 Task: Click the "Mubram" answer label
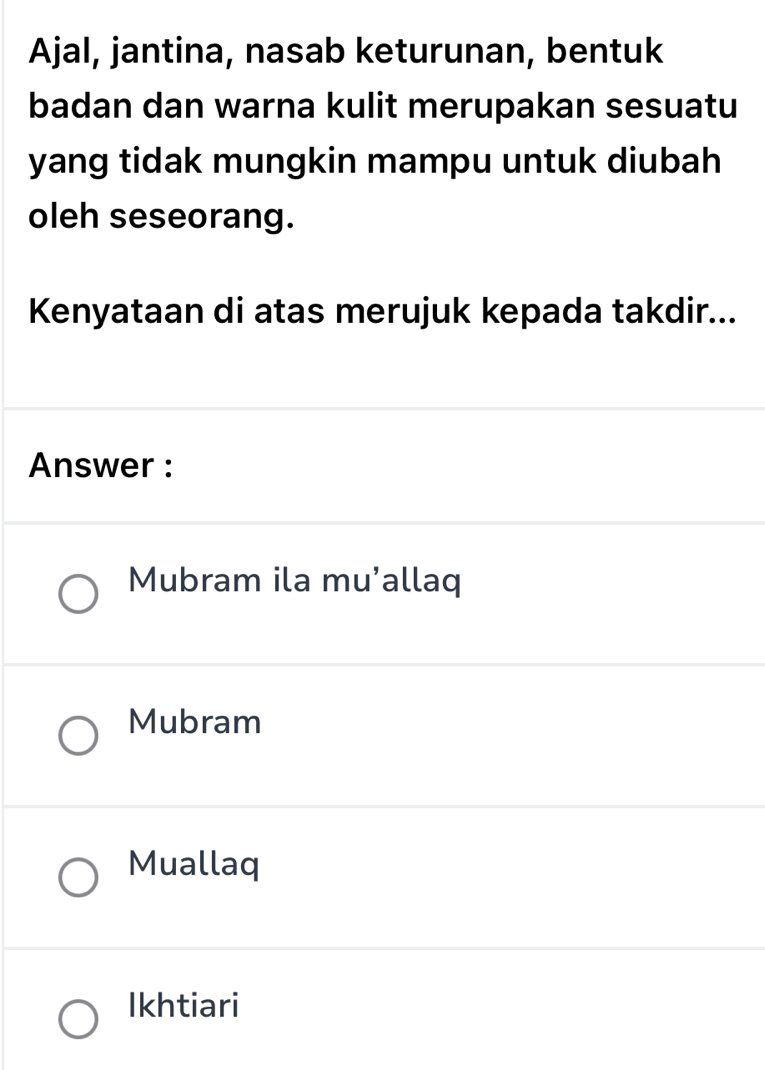(196, 722)
